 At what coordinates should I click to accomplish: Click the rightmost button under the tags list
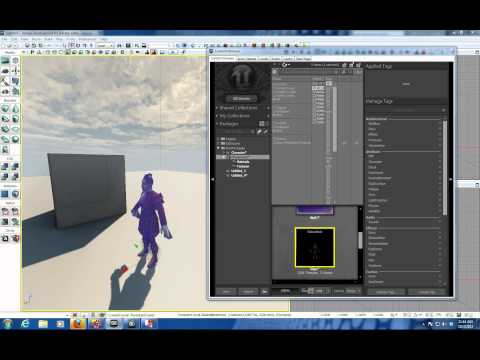pyautogui.click(x=427, y=292)
